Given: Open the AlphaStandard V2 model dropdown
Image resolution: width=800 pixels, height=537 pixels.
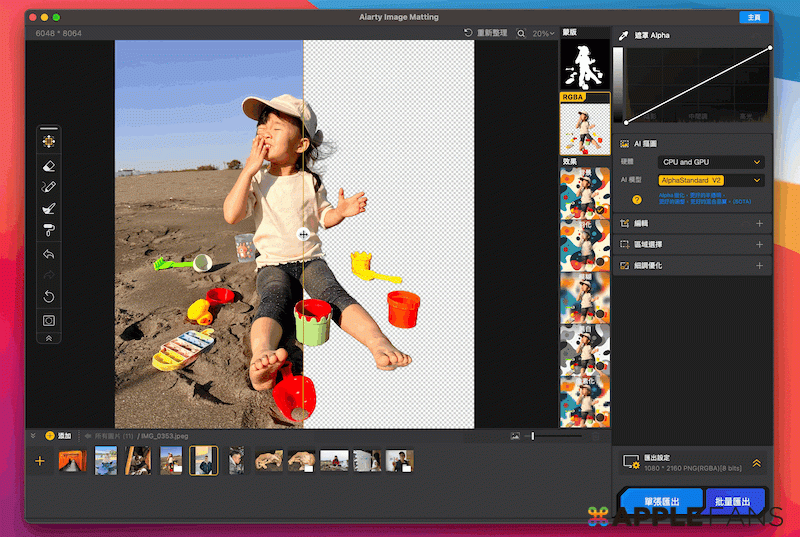Looking at the screenshot, I should click(711, 180).
